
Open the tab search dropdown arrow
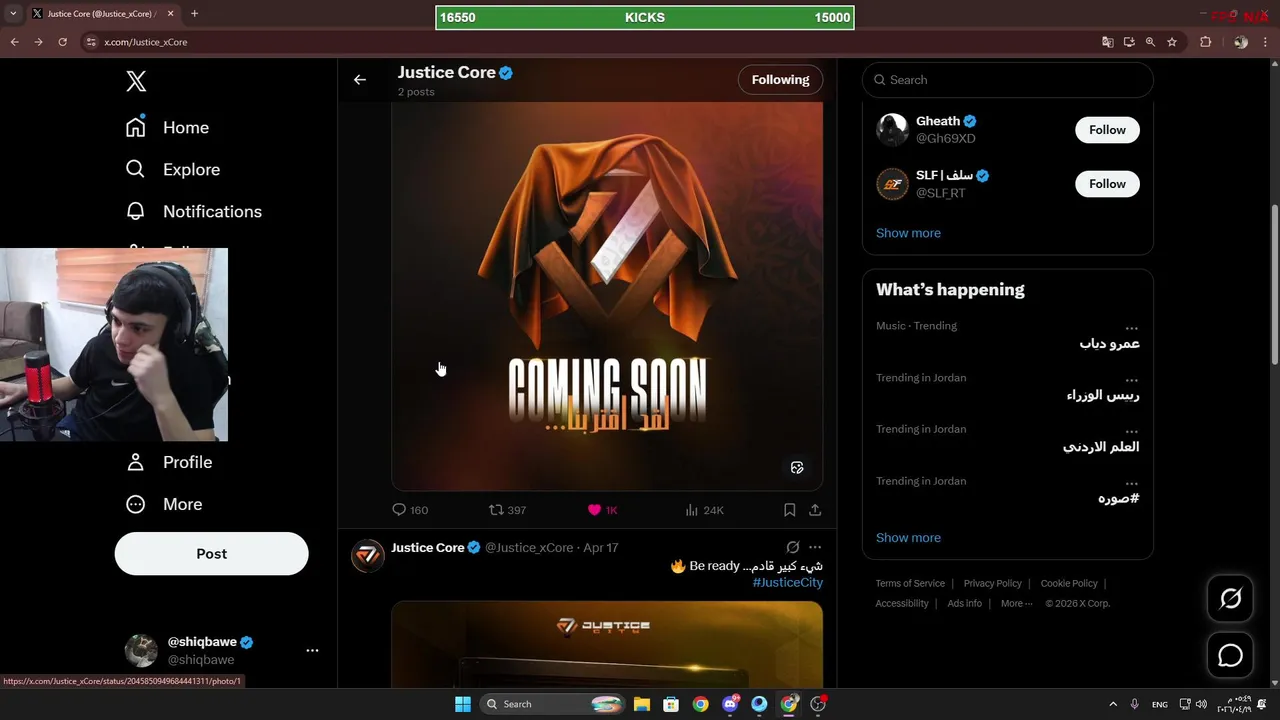coord(13,14)
